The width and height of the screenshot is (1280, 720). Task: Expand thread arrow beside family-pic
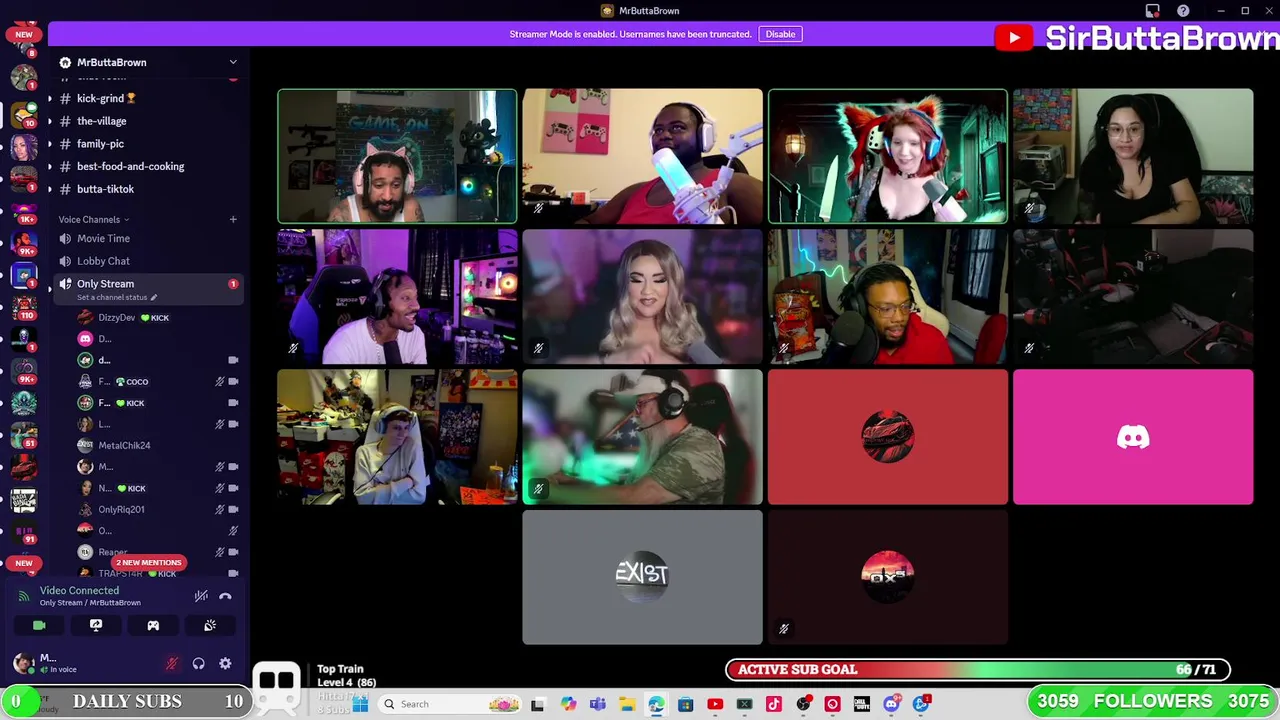coord(49,144)
